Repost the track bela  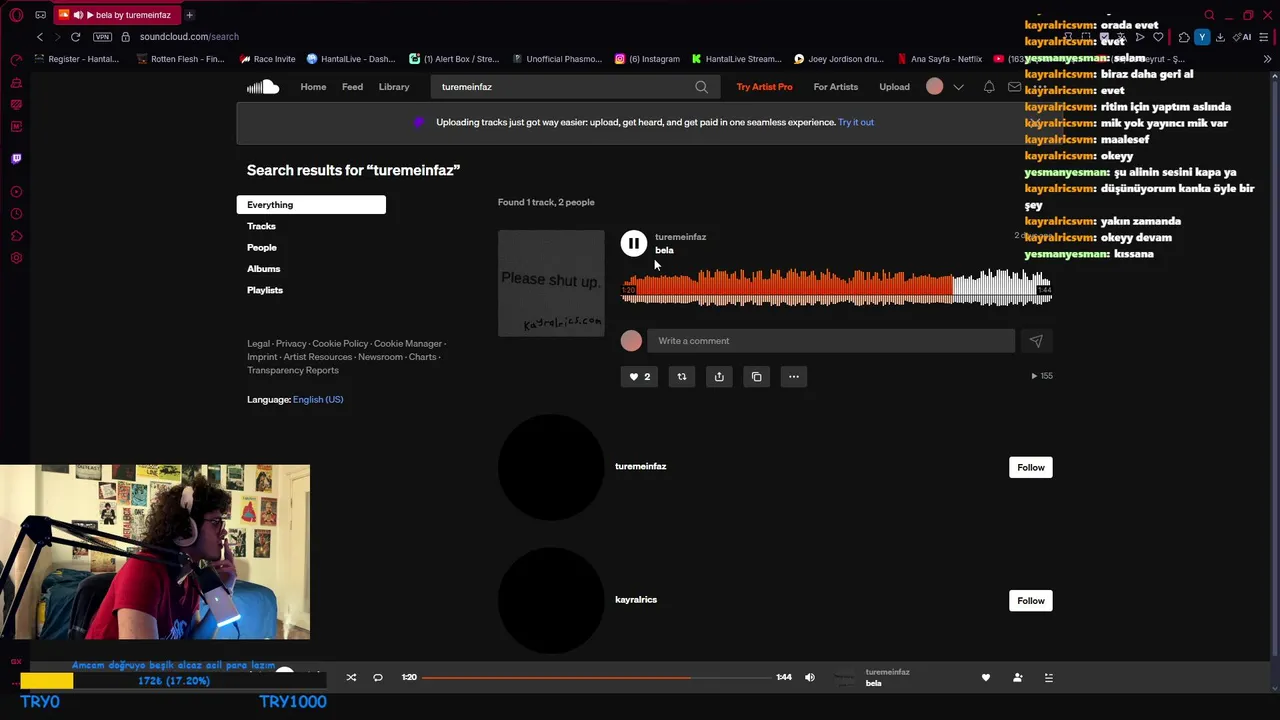(682, 377)
